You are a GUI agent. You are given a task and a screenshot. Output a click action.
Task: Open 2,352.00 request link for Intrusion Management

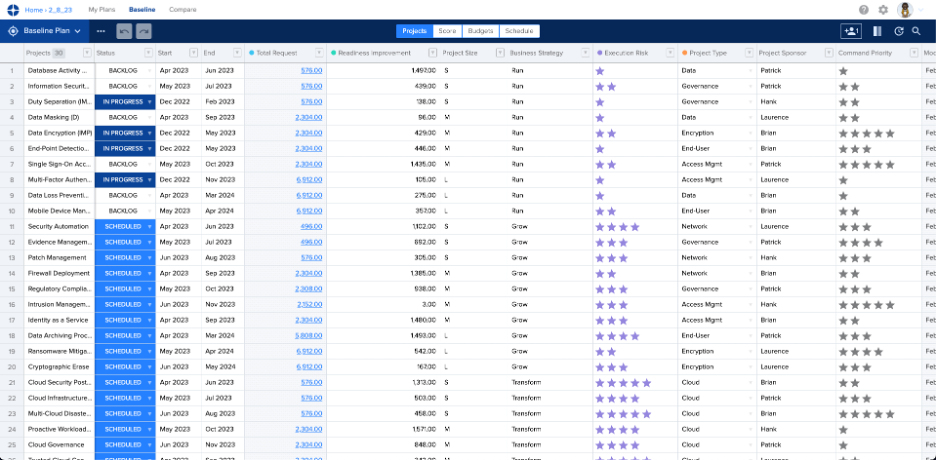(309, 304)
